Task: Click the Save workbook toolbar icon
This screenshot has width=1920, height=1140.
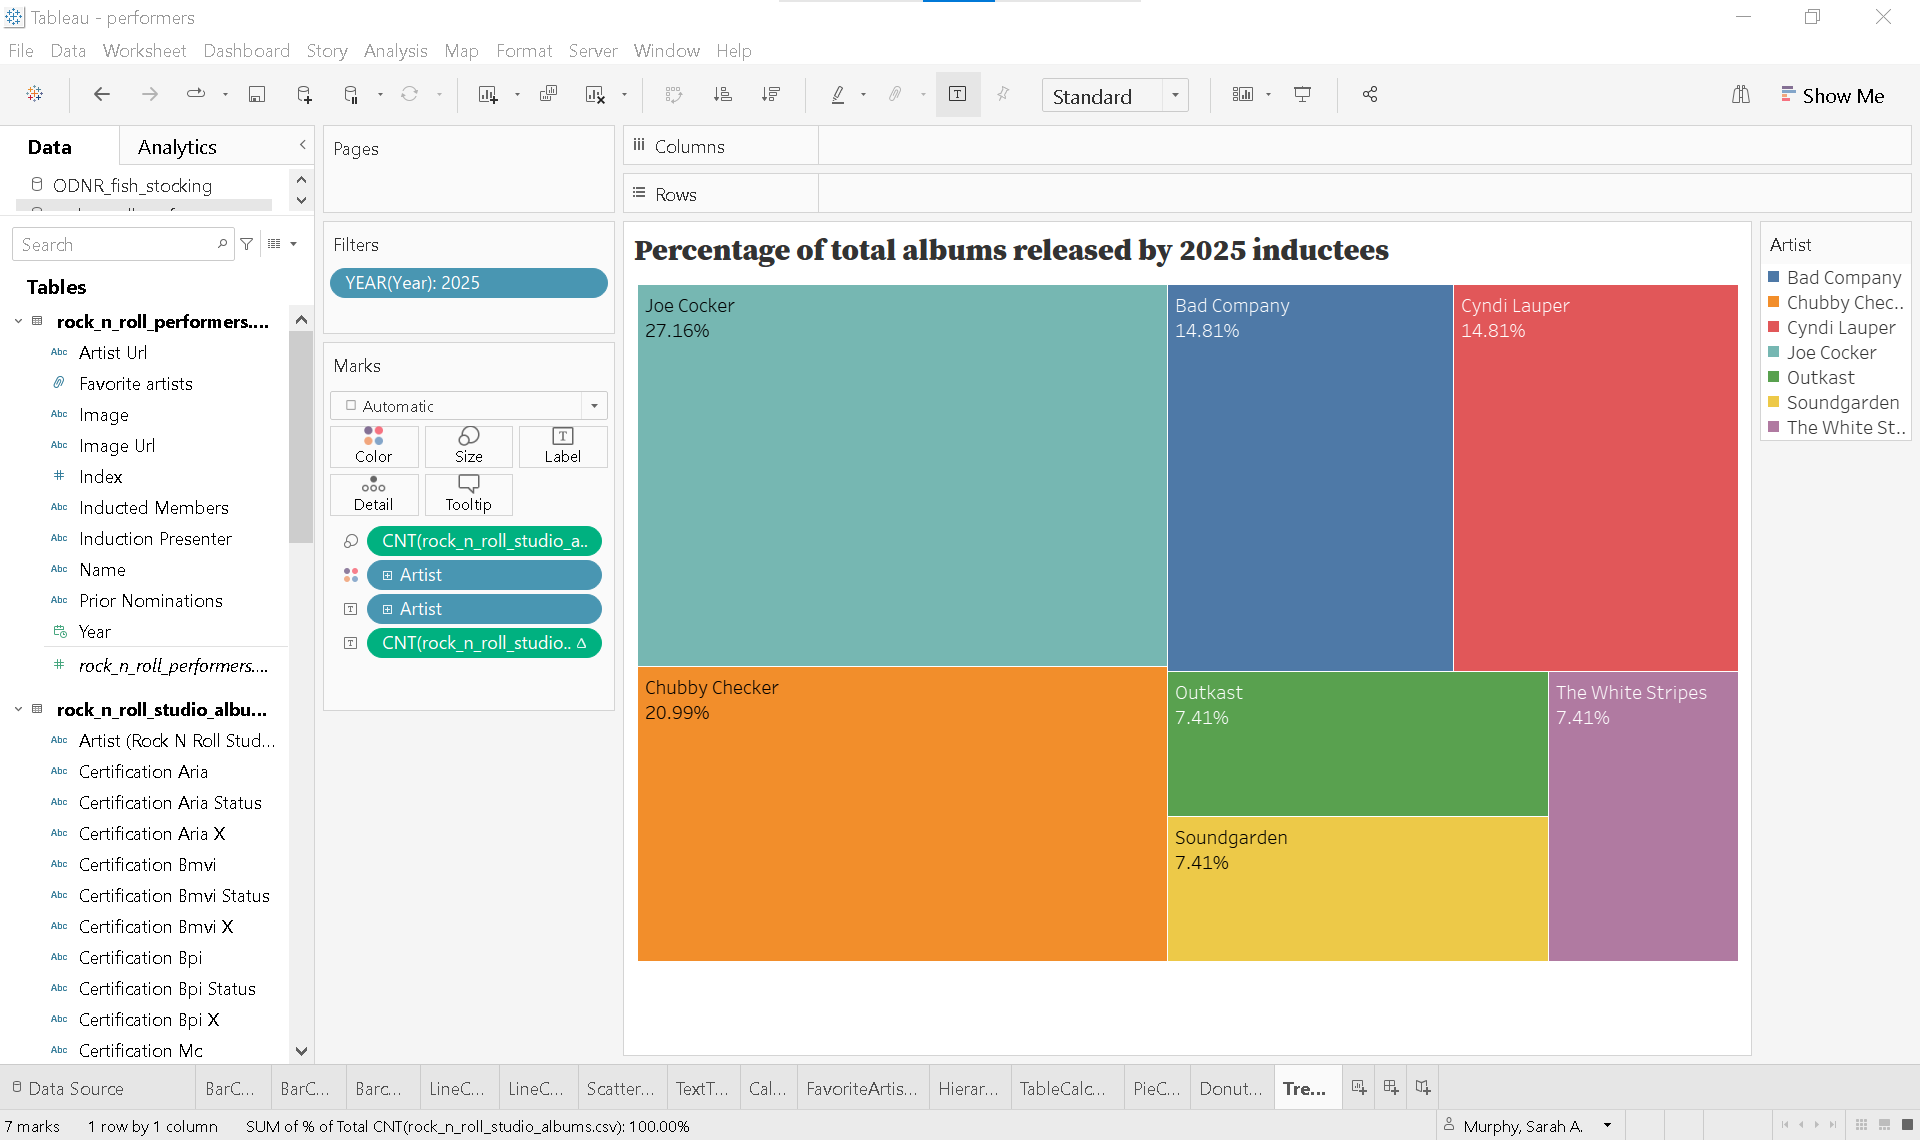Action: 257,94
